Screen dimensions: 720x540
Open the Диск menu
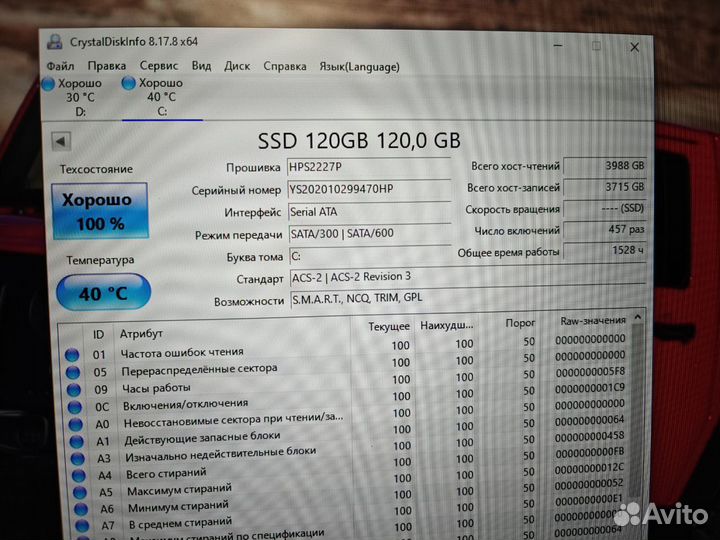[237, 66]
